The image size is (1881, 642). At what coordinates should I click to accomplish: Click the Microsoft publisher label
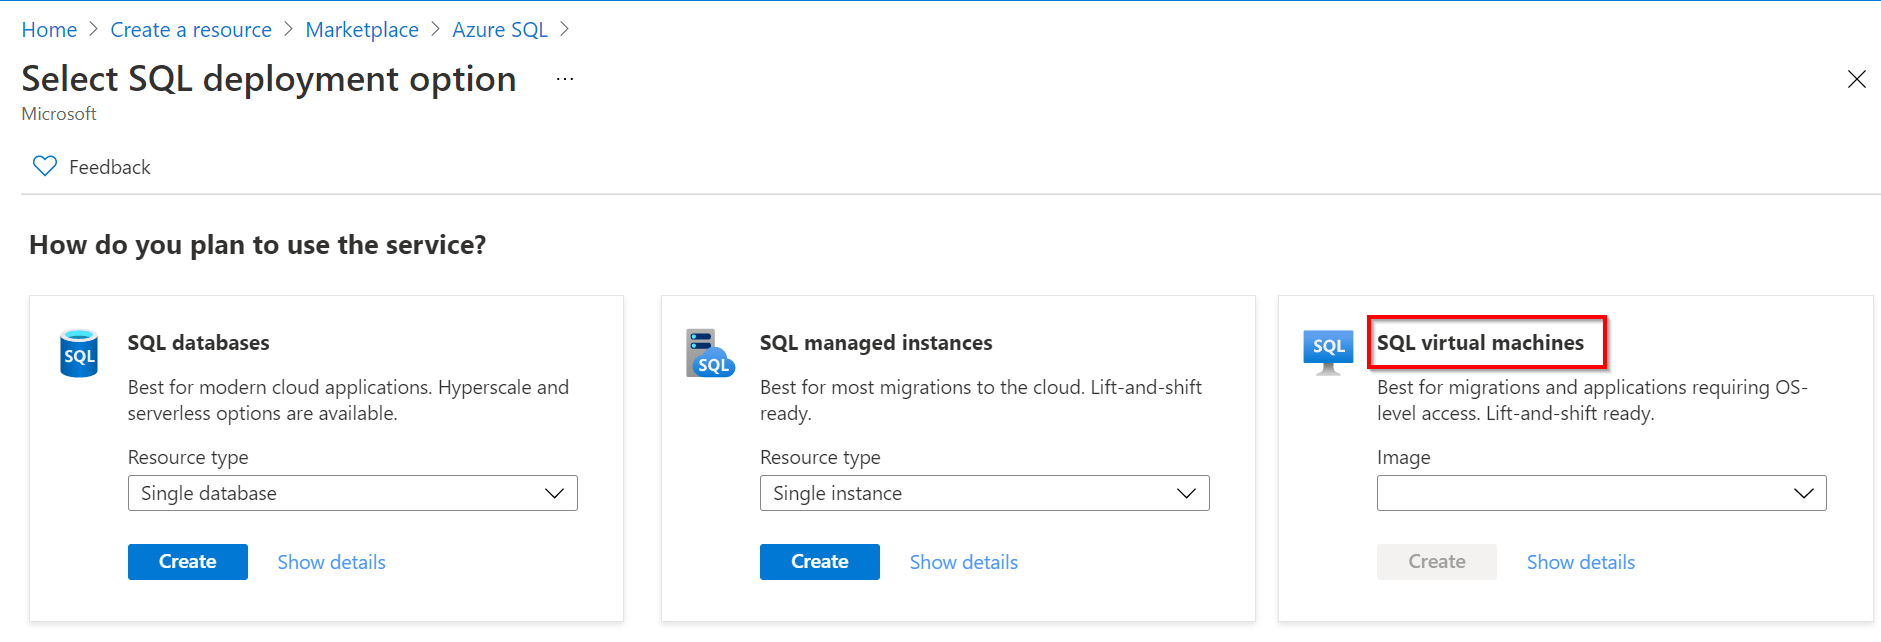point(59,114)
